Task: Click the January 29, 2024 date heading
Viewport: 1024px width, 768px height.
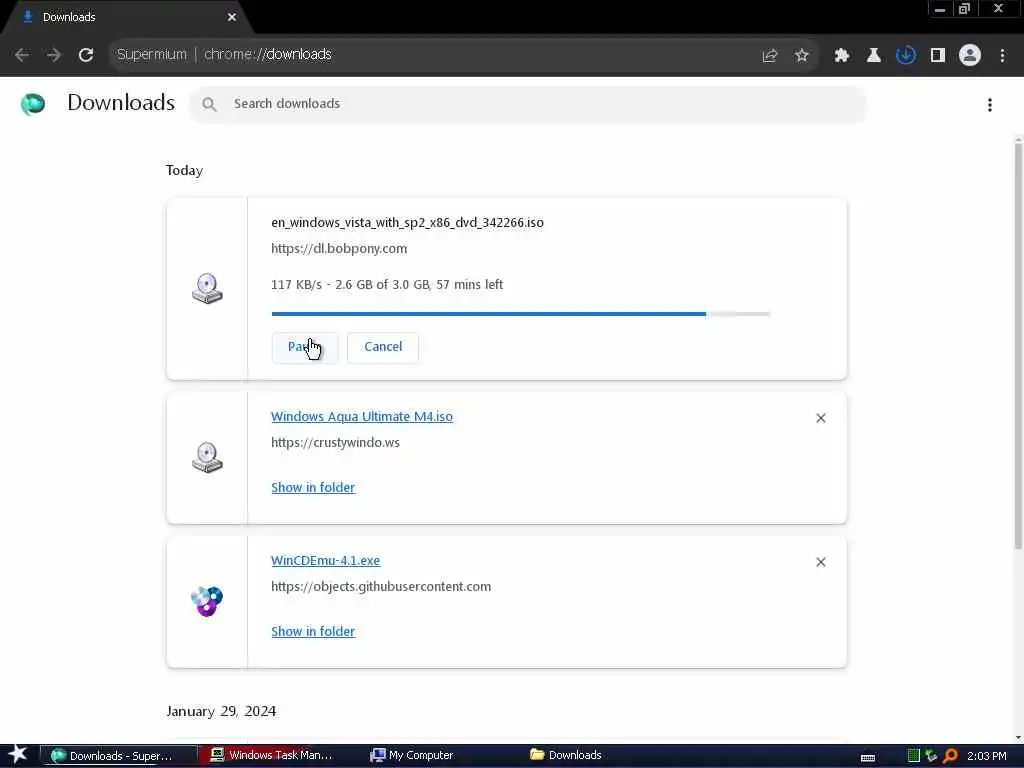Action: click(221, 711)
